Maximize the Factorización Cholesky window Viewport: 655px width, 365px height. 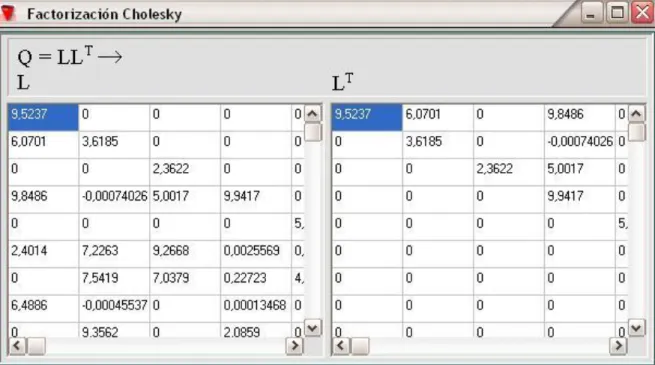pyautogui.click(x=617, y=13)
